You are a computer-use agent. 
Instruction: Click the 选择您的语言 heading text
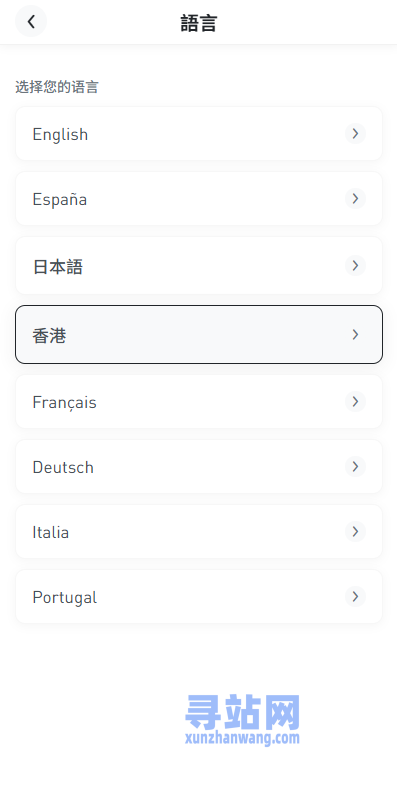pyautogui.click(x=56, y=87)
